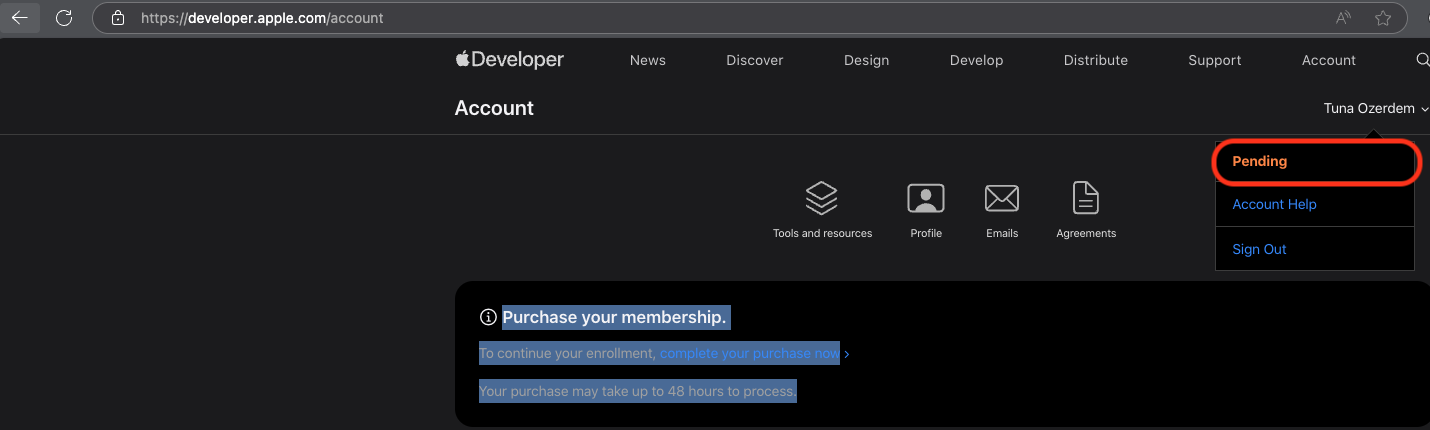The height and width of the screenshot is (430, 1430).
Task: Choose Account Help from dropdown menu
Action: pos(1273,204)
